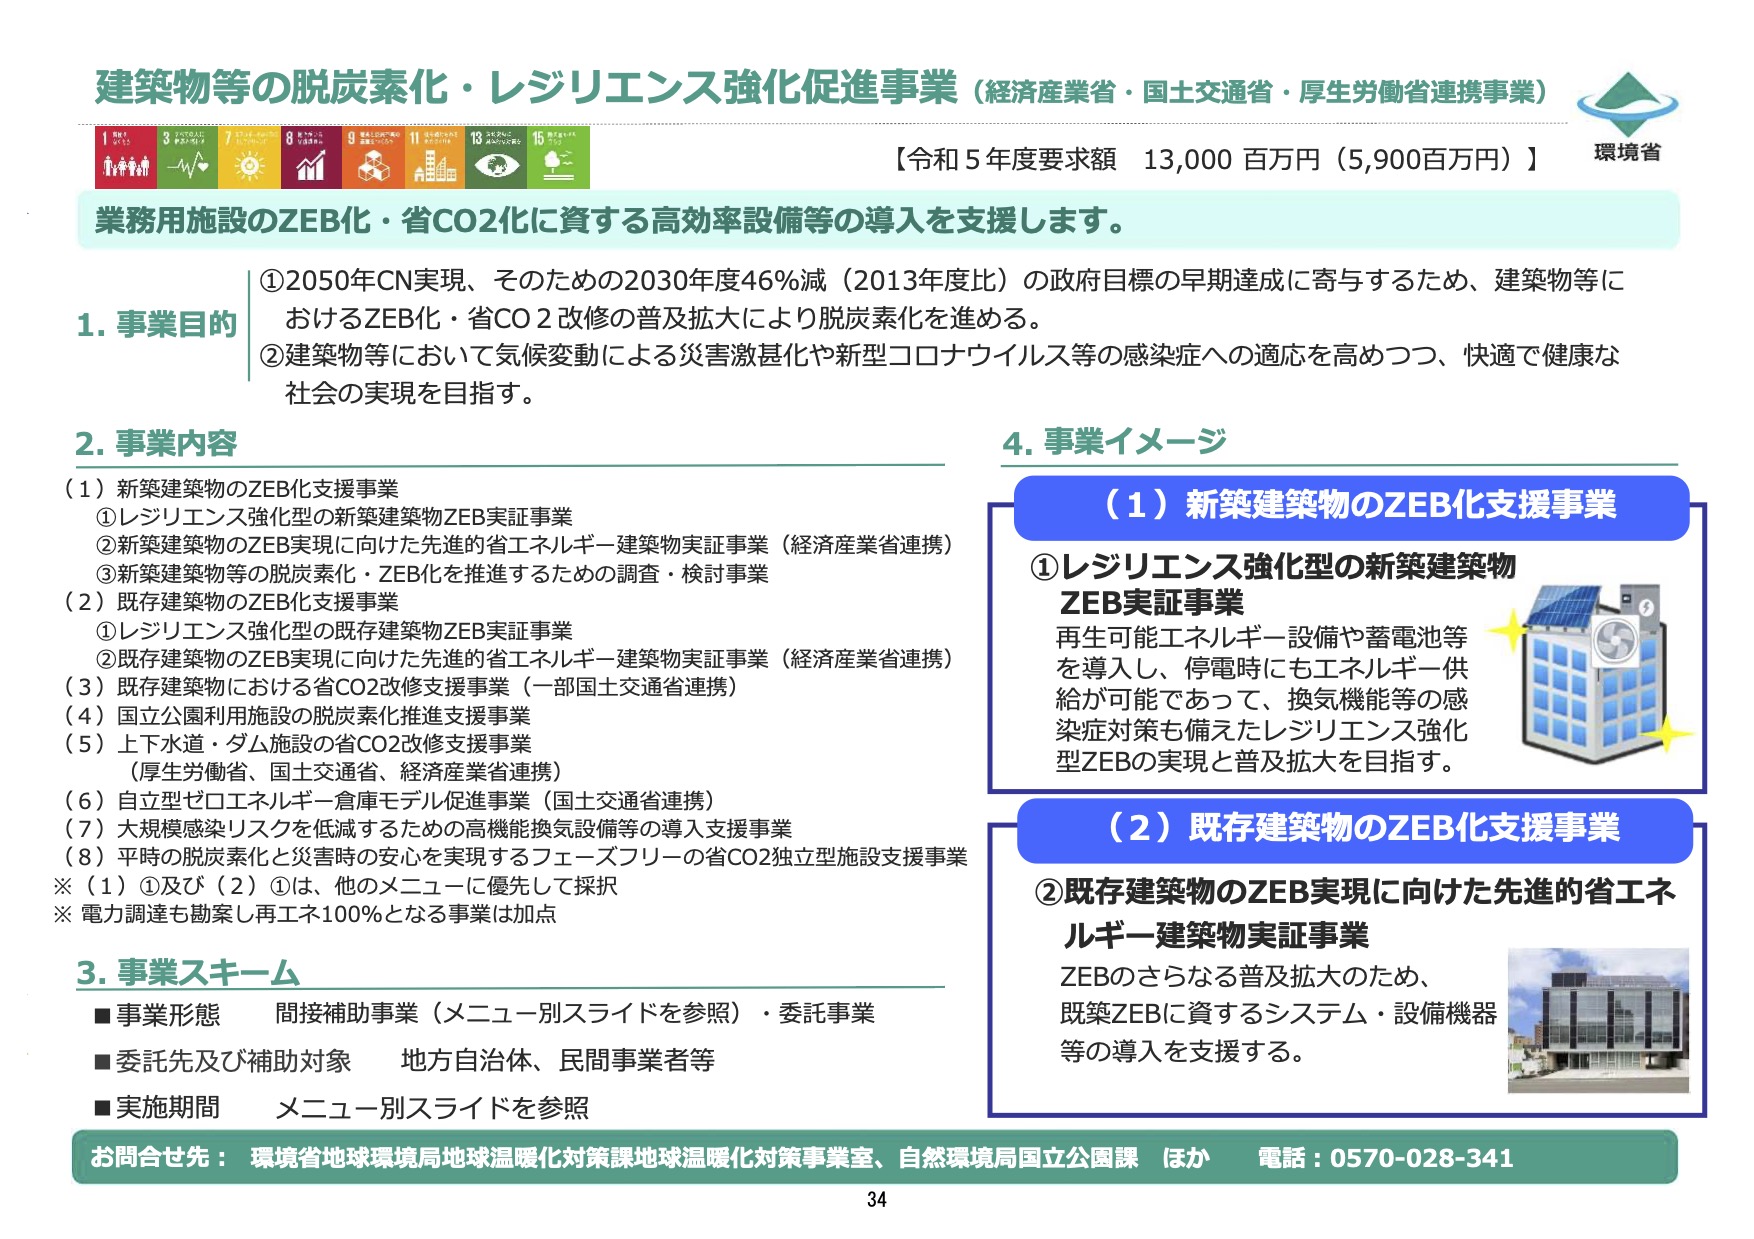The image size is (1754, 1239).
Task: Click the SDG 3 health icon
Action: click(188, 157)
